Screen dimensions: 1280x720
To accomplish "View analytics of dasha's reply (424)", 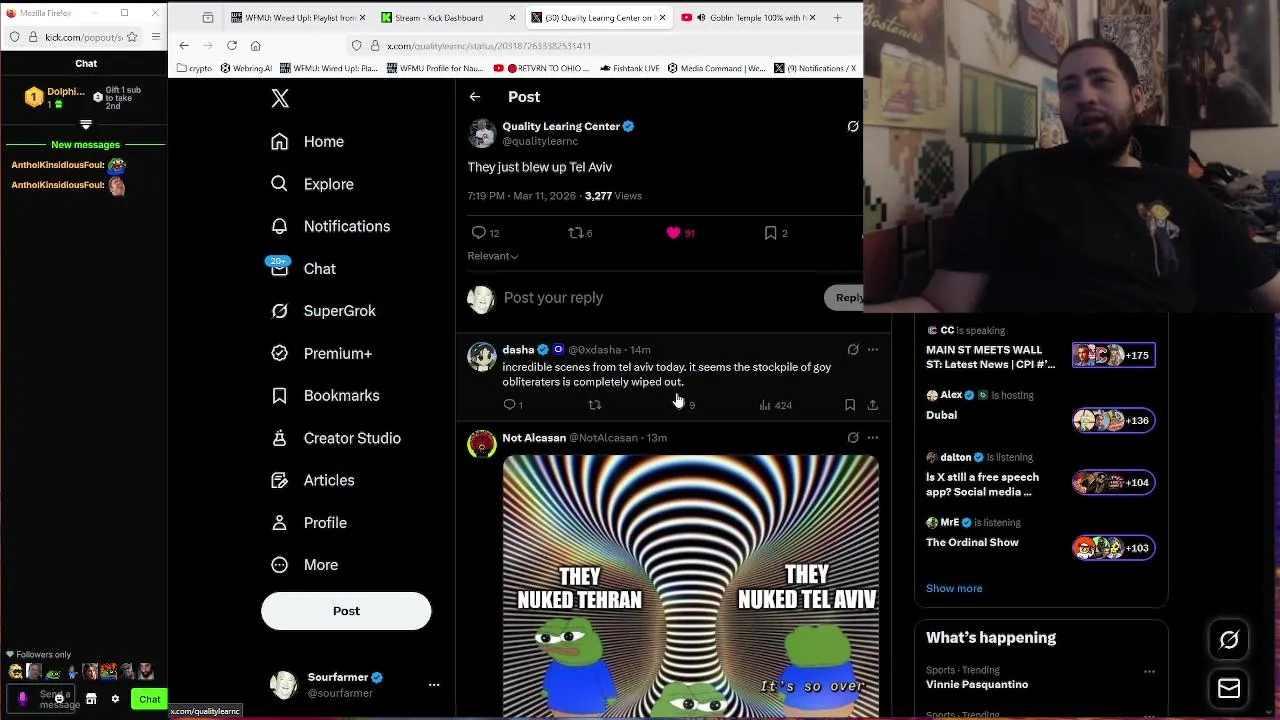I will [x=775, y=405].
